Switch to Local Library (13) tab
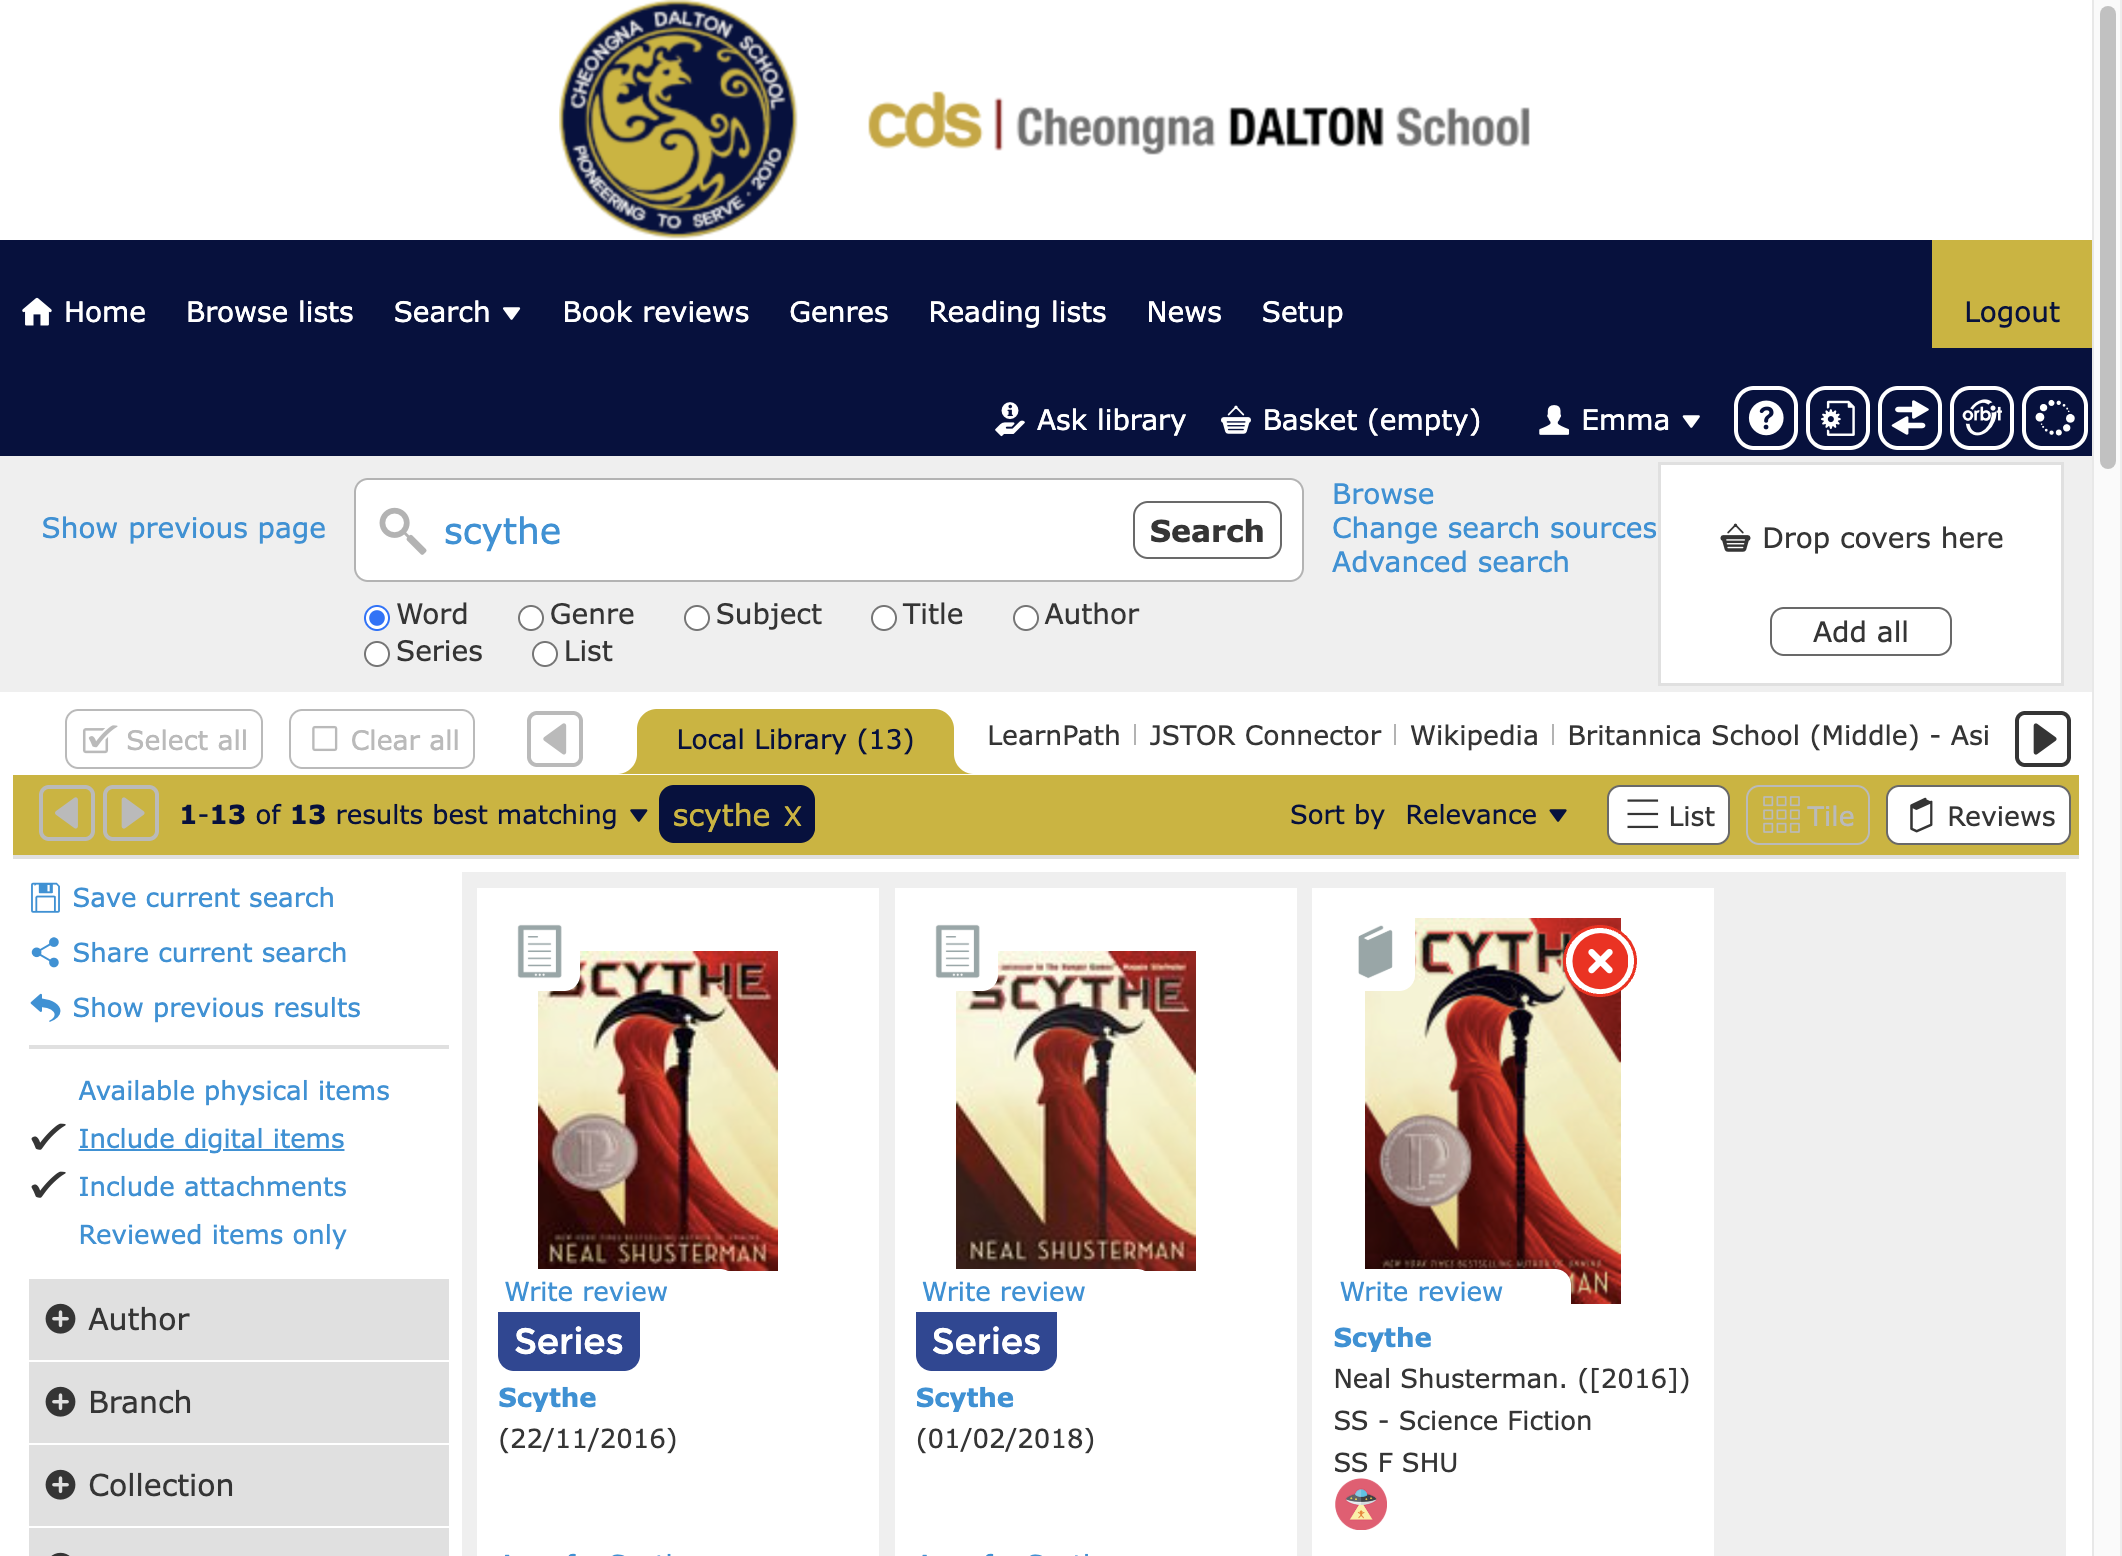Screen dimensions: 2122x1556 coord(795,740)
